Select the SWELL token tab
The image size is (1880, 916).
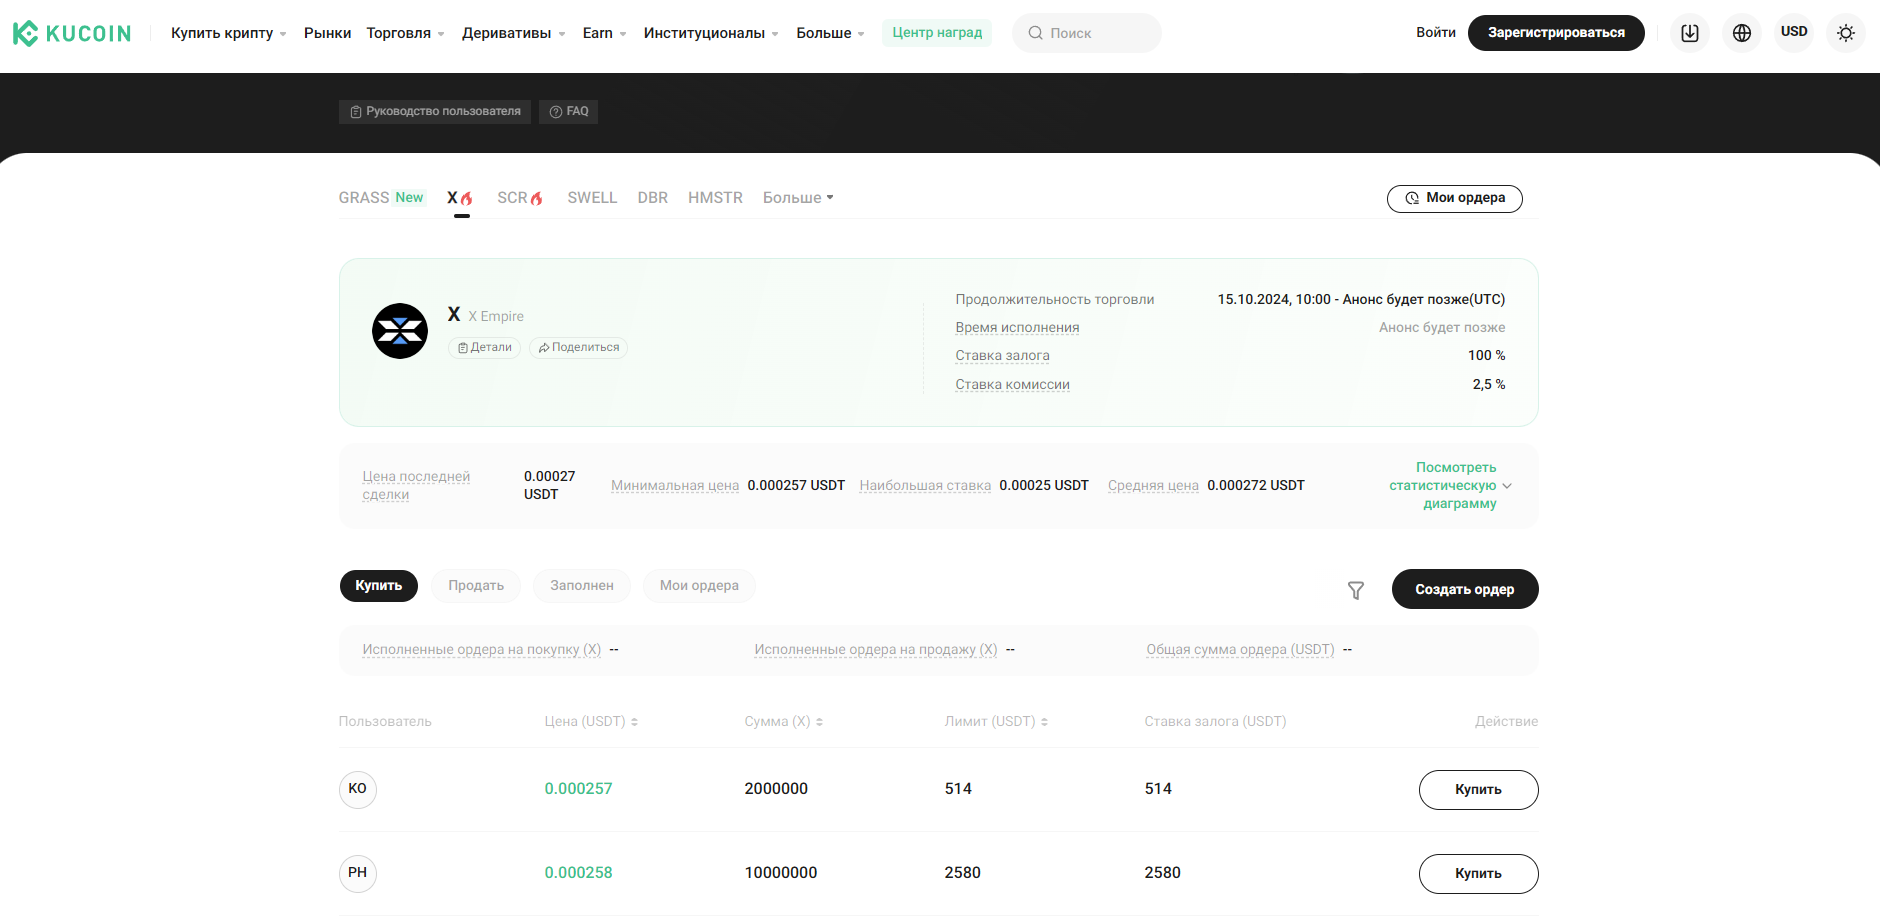pos(592,198)
